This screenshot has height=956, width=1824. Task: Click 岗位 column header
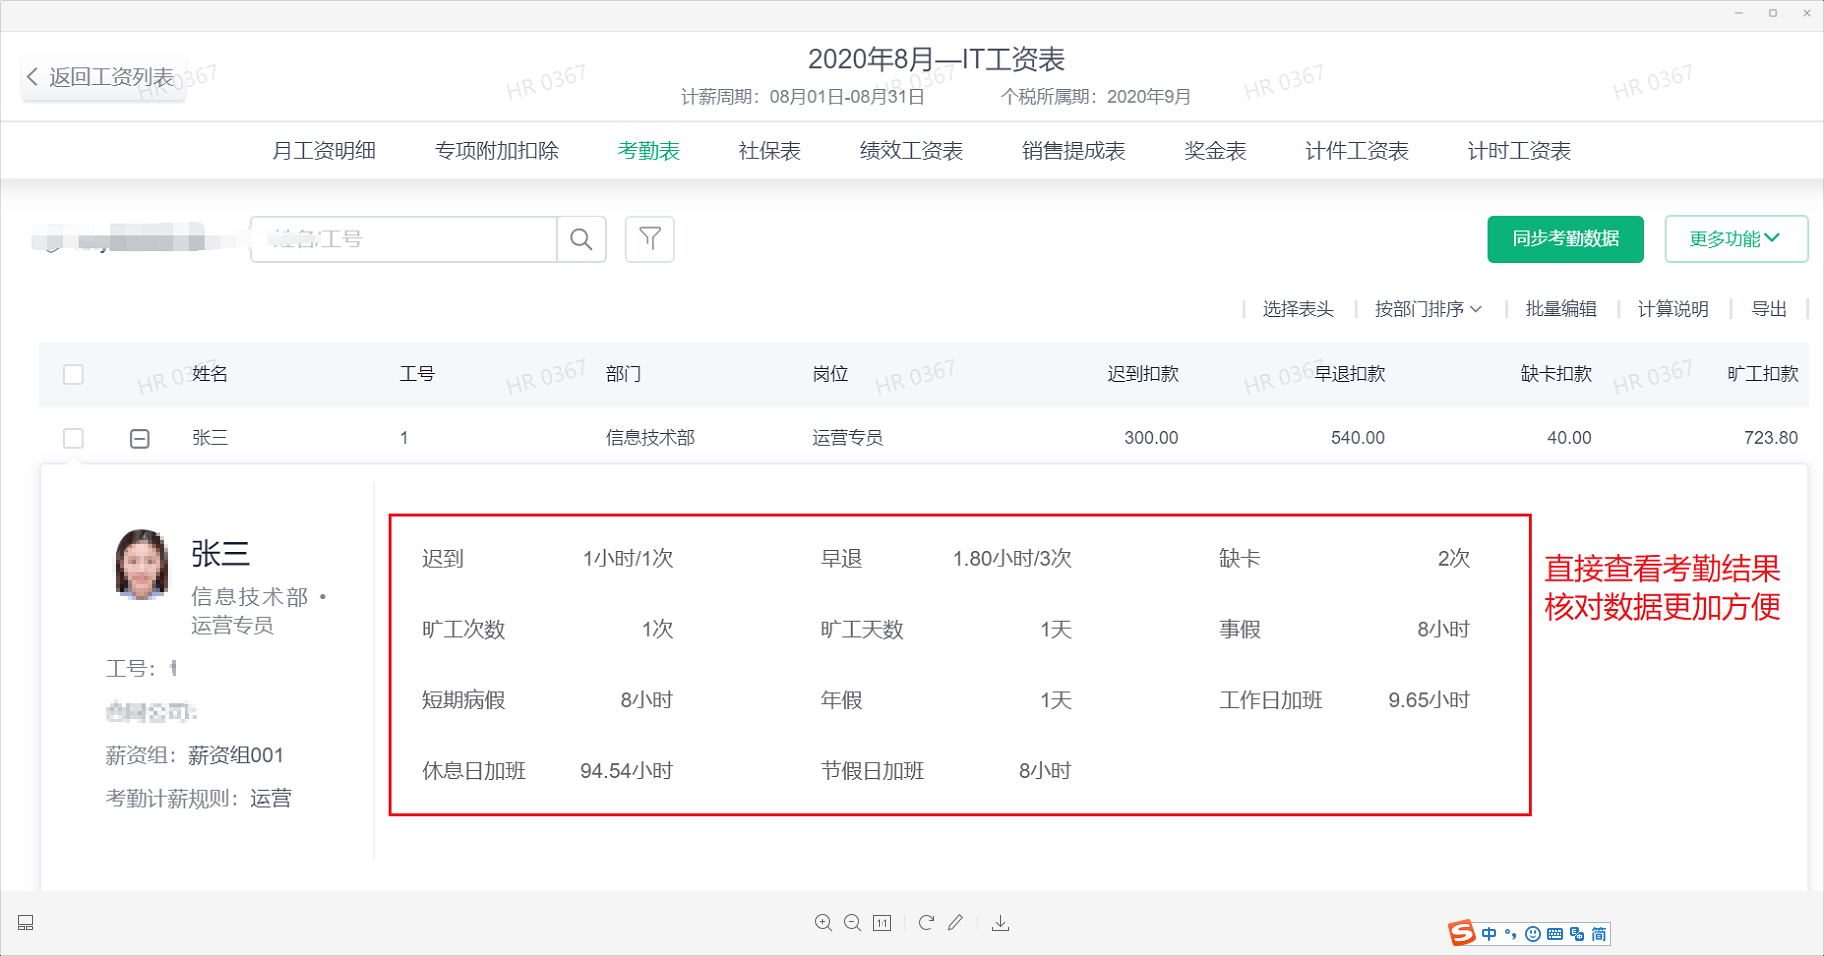[x=830, y=374]
